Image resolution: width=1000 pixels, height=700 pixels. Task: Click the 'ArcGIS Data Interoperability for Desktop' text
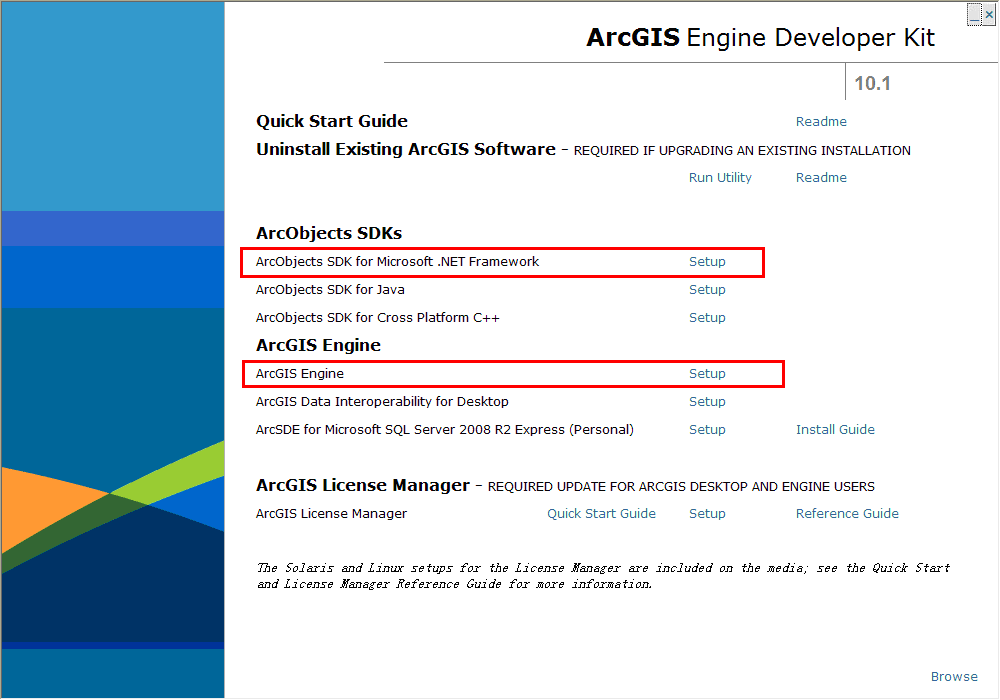point(382,402)
